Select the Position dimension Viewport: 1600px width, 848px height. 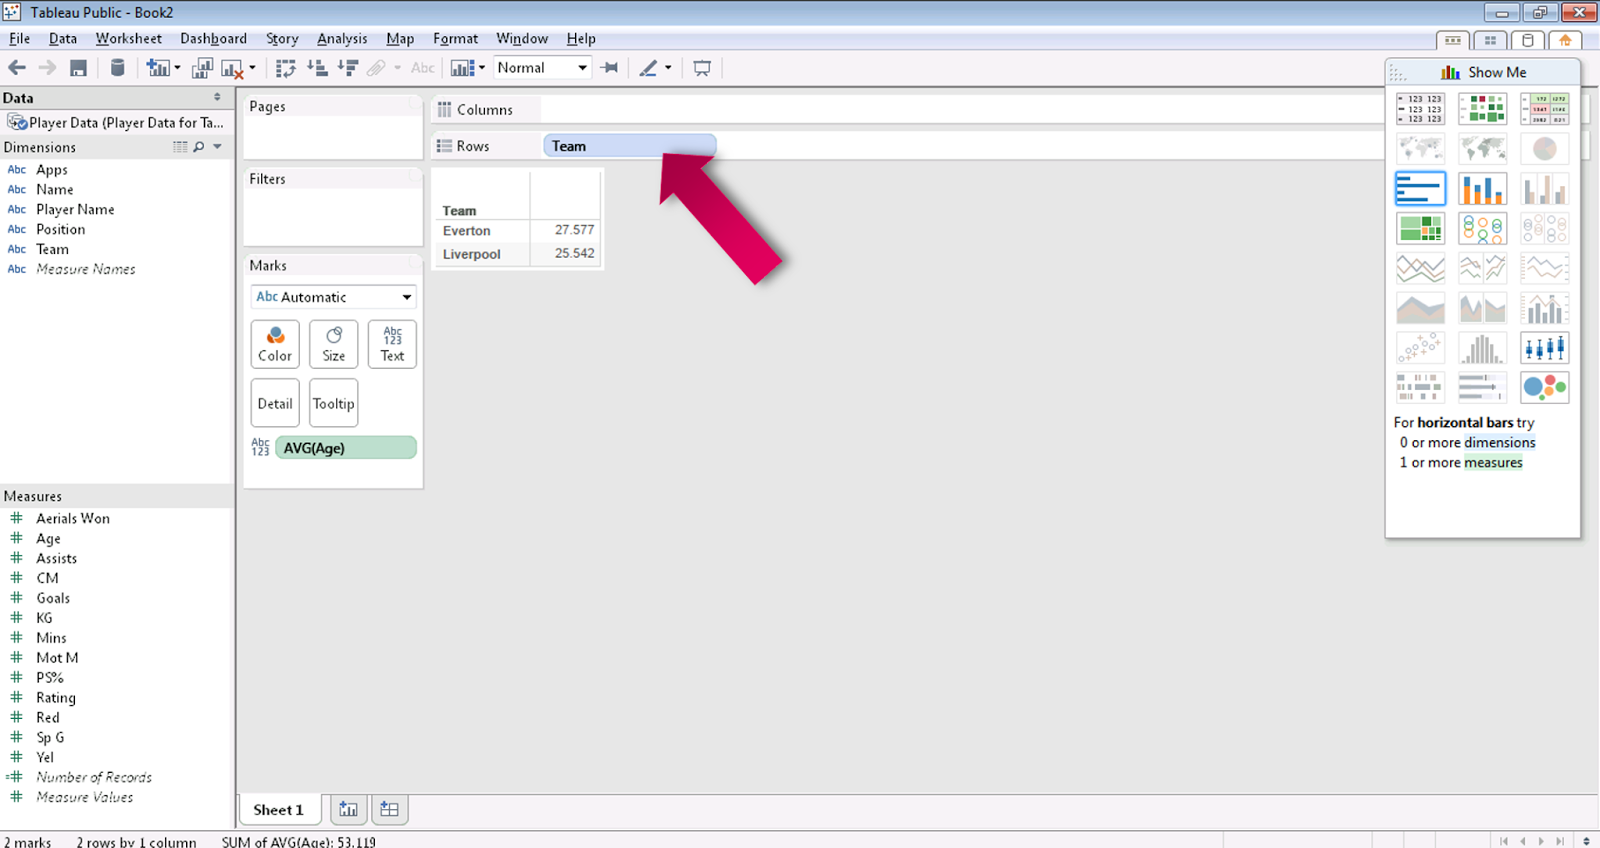coord(60,229)
